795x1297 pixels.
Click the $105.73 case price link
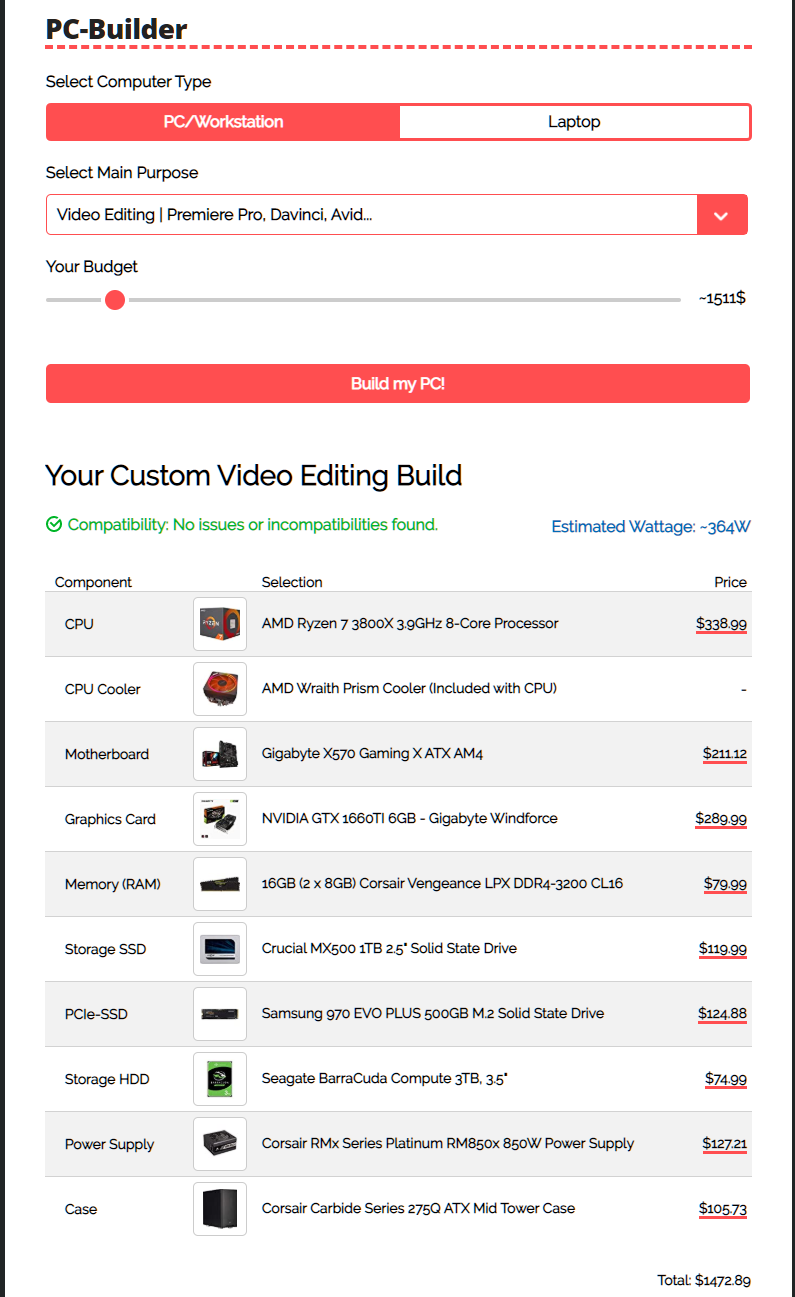722,1208
